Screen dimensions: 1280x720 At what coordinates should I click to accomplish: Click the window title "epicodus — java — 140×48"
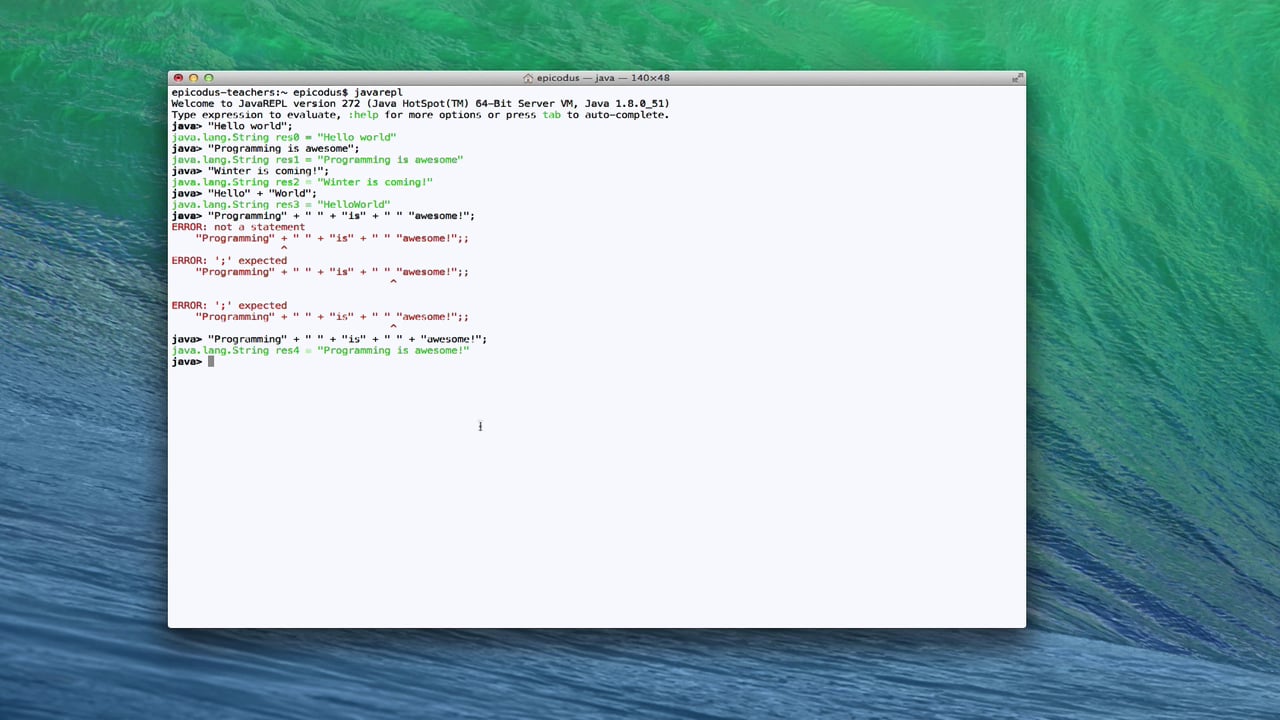click(x=603, y=78)
